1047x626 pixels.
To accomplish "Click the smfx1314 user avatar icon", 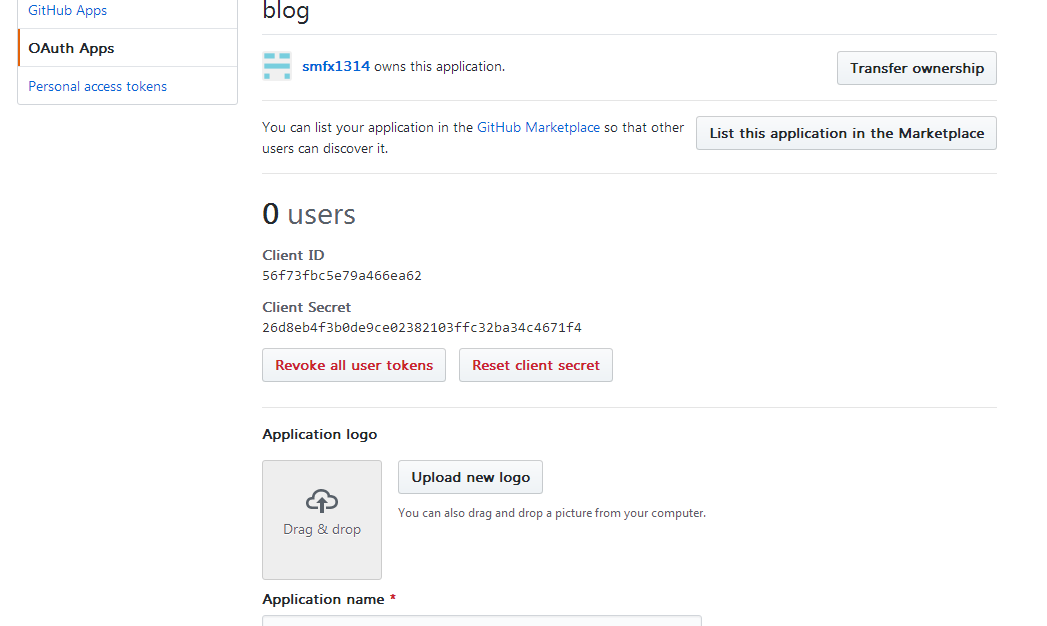I will click(x=277, y=66).
